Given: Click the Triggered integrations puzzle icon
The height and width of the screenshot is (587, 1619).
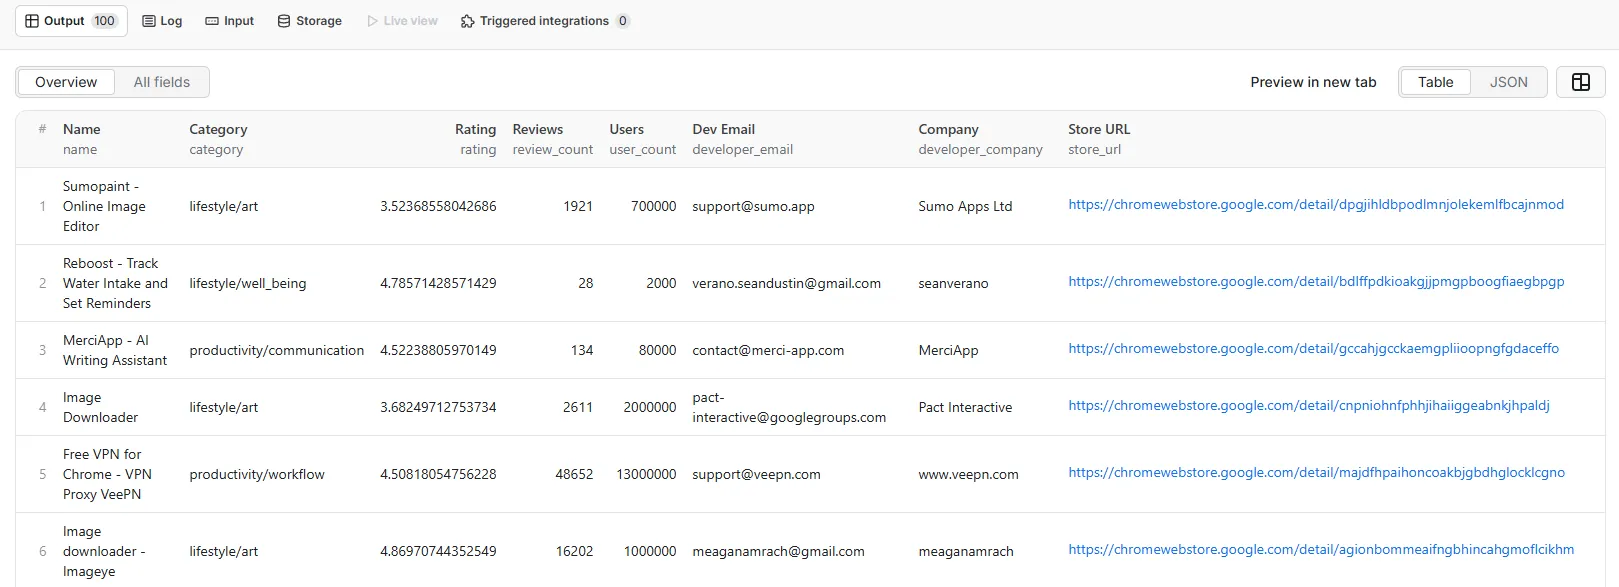Looking at the screenshot, I should point(467,21).
